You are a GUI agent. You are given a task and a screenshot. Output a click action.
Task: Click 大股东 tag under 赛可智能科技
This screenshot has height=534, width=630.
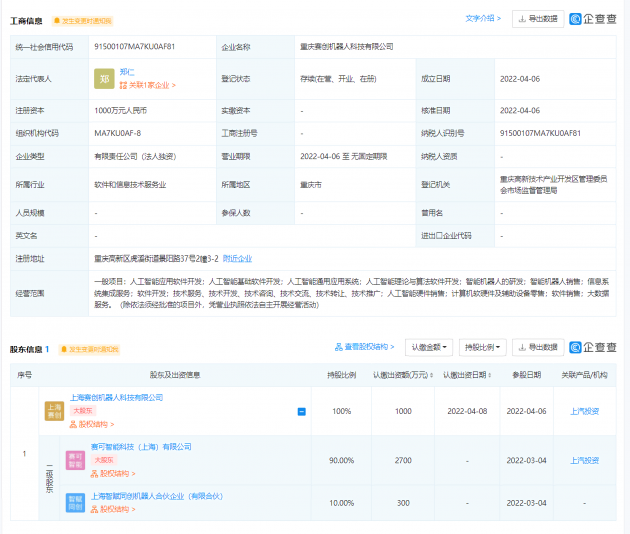pos(104,460)
